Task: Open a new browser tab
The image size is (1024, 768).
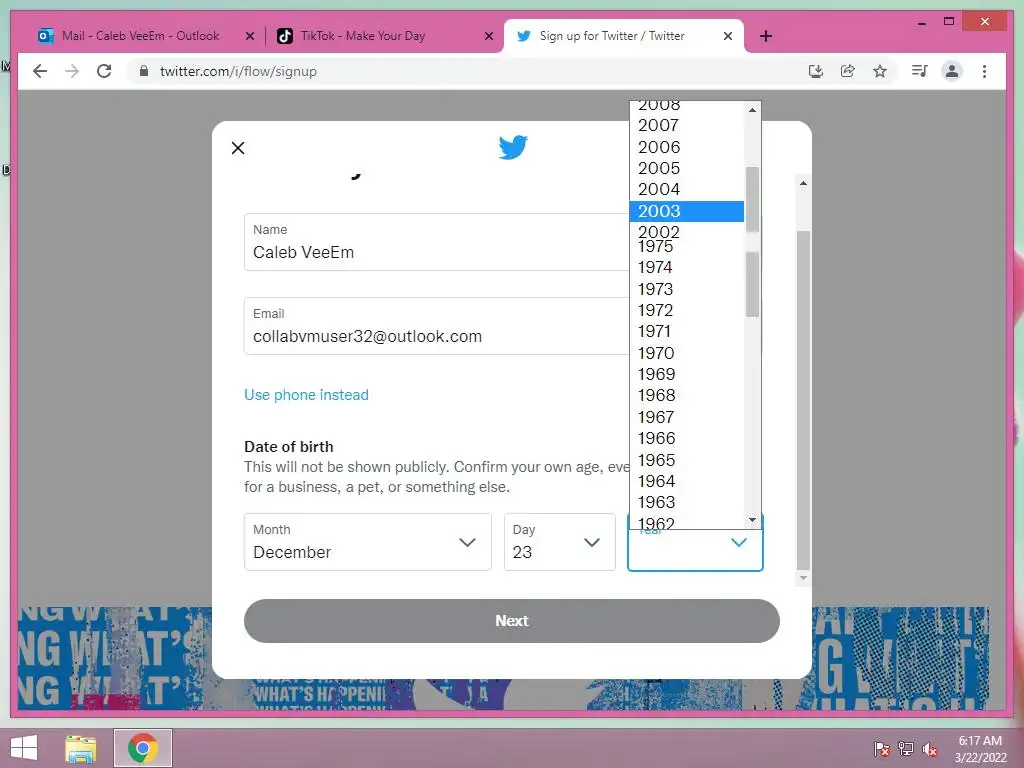Action: (766, 36)
